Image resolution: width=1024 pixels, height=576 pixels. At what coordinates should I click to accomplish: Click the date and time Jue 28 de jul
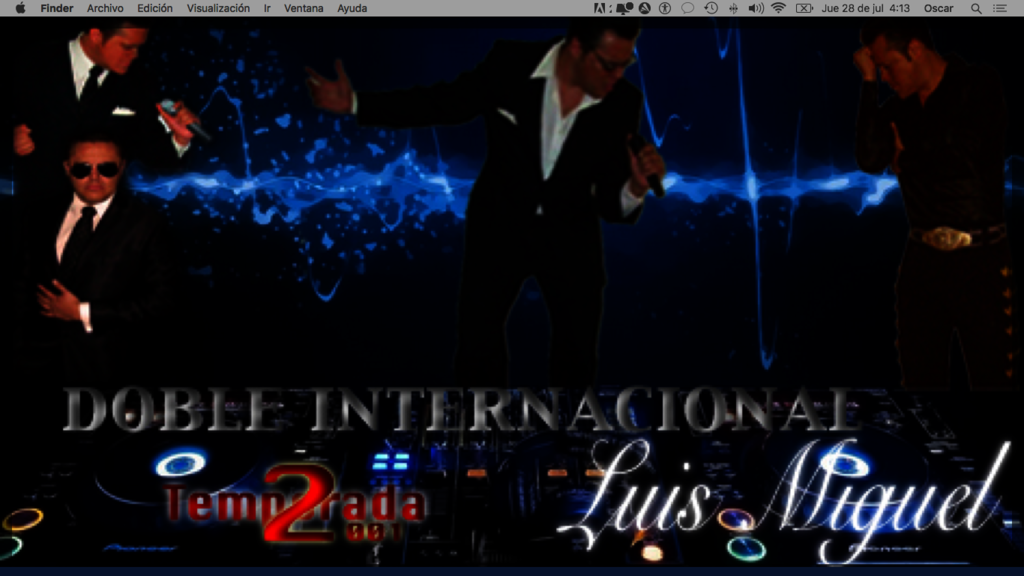point(866,8)
